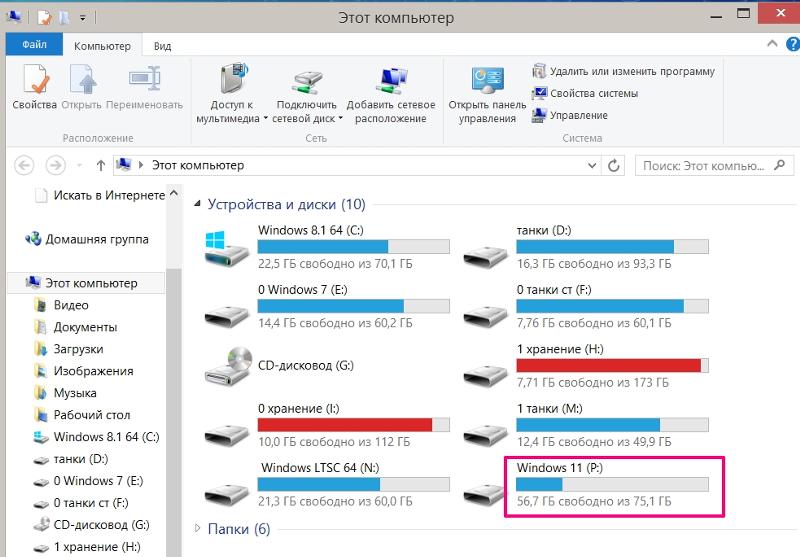Click the text 10,0 ГБ свободно из 112 ГБ
800x557 pixels.
tap(334, 442)
